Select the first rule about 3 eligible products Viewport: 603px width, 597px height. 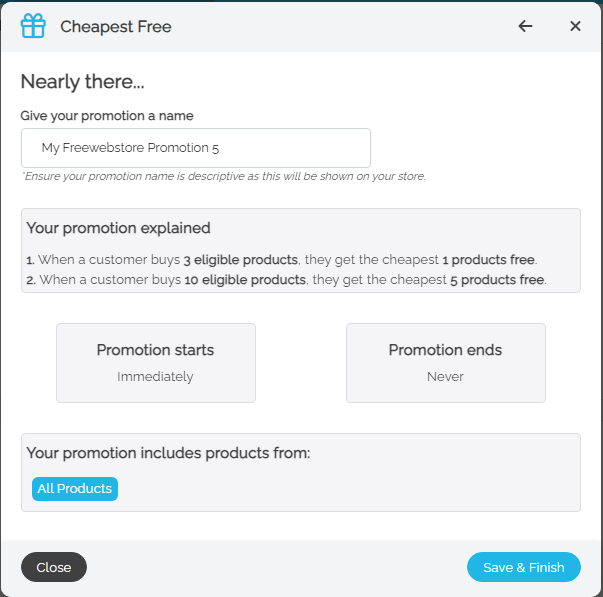[x=282, y=259]
